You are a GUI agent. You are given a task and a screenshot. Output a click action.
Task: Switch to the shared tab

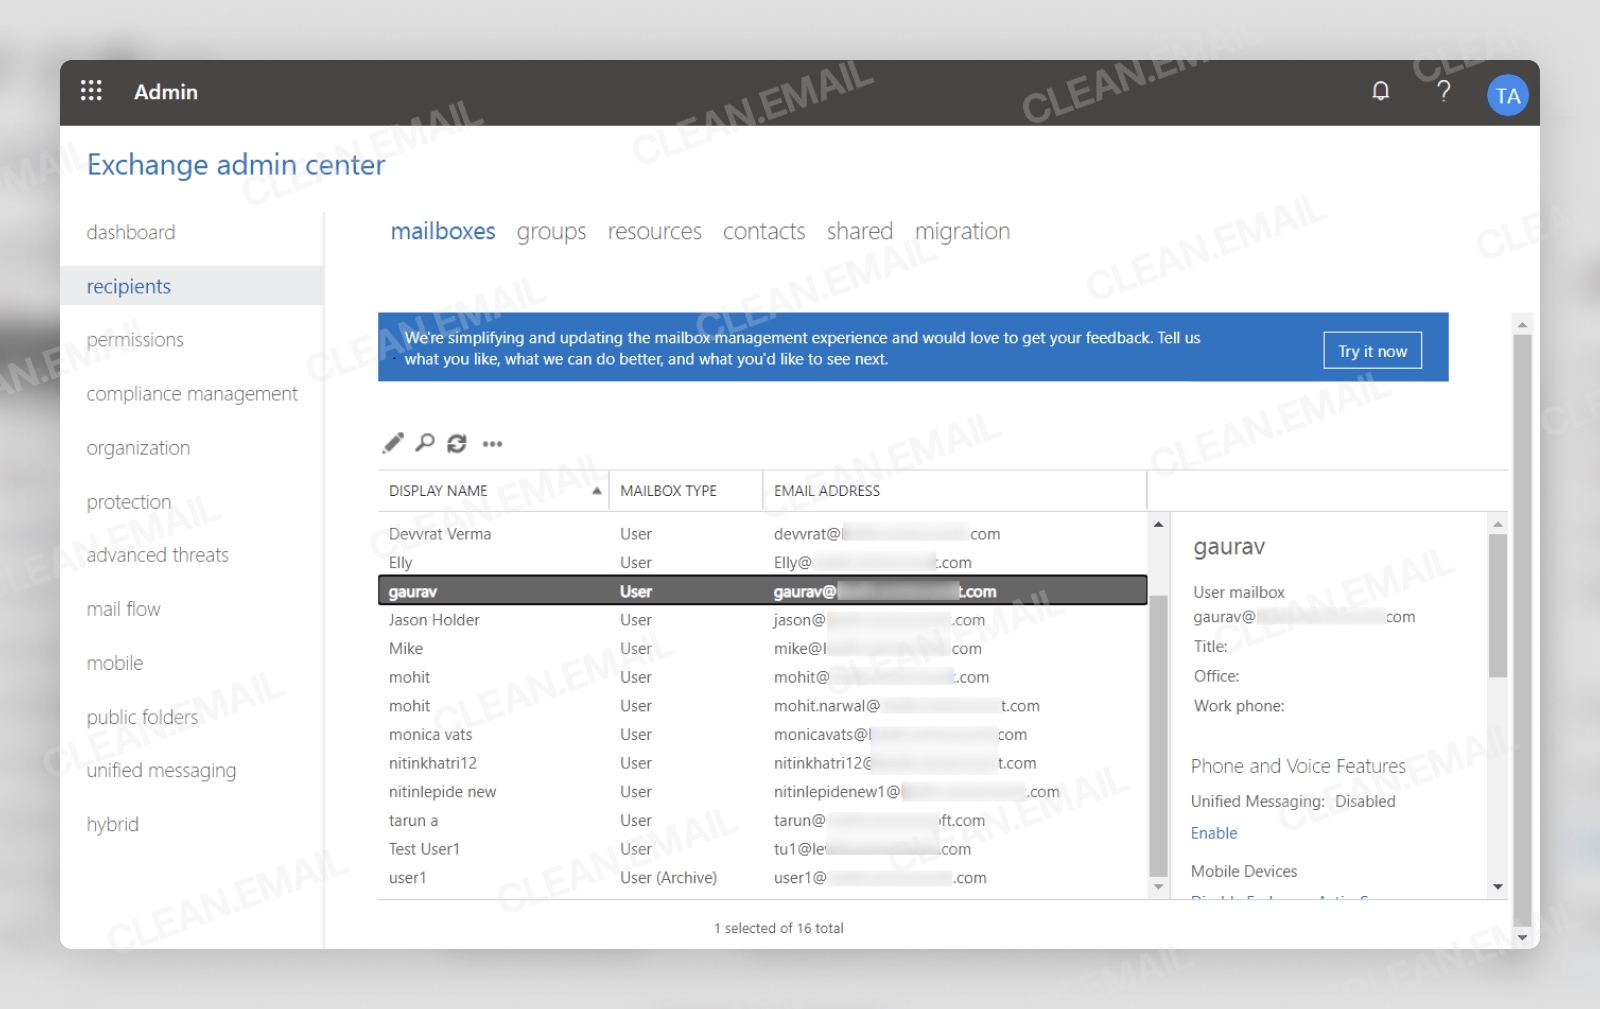click(860, 231)
